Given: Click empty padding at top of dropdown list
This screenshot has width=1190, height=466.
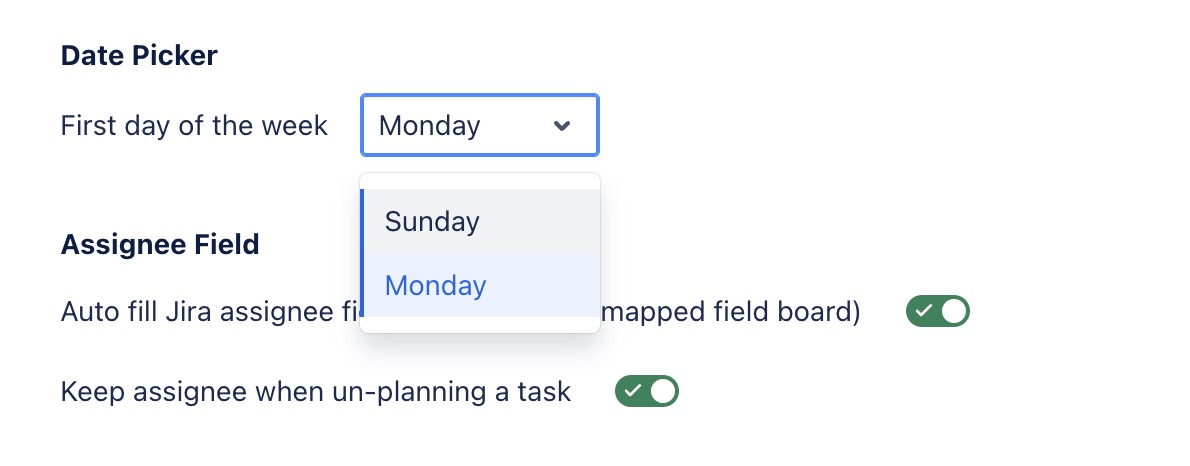Looking at the screenshot, I should [480, 181].
